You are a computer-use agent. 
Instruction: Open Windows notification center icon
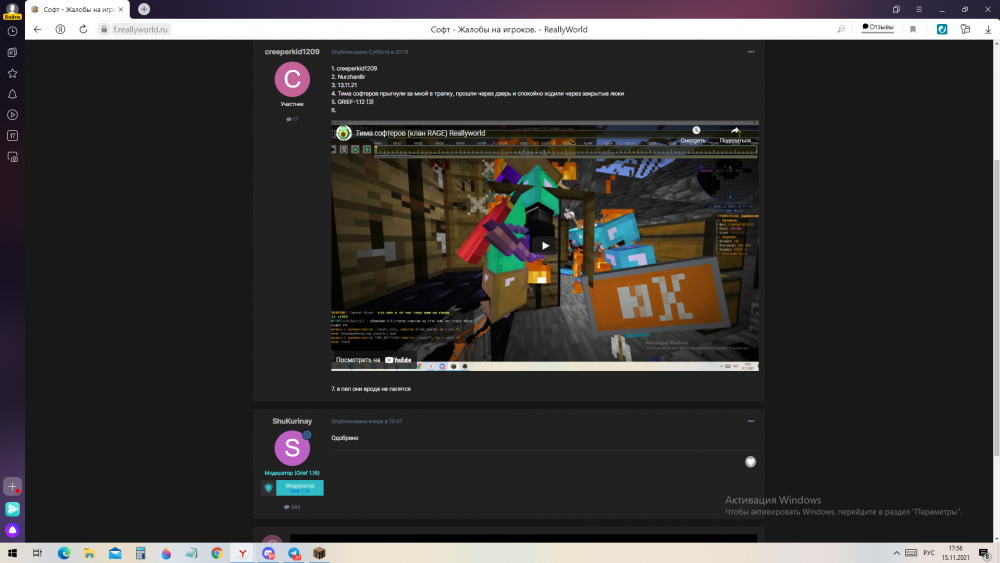tap(985, 553)
